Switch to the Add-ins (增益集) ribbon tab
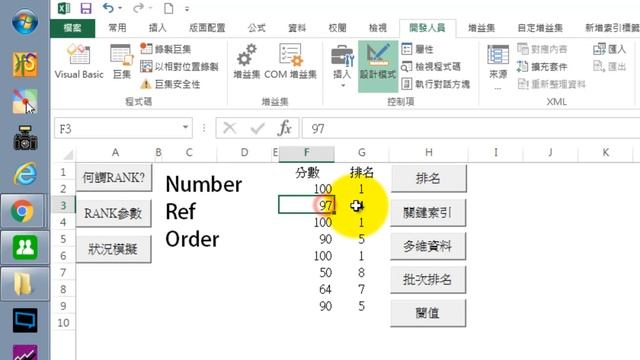The image size is (640, 360). click(x=481, y=28)
